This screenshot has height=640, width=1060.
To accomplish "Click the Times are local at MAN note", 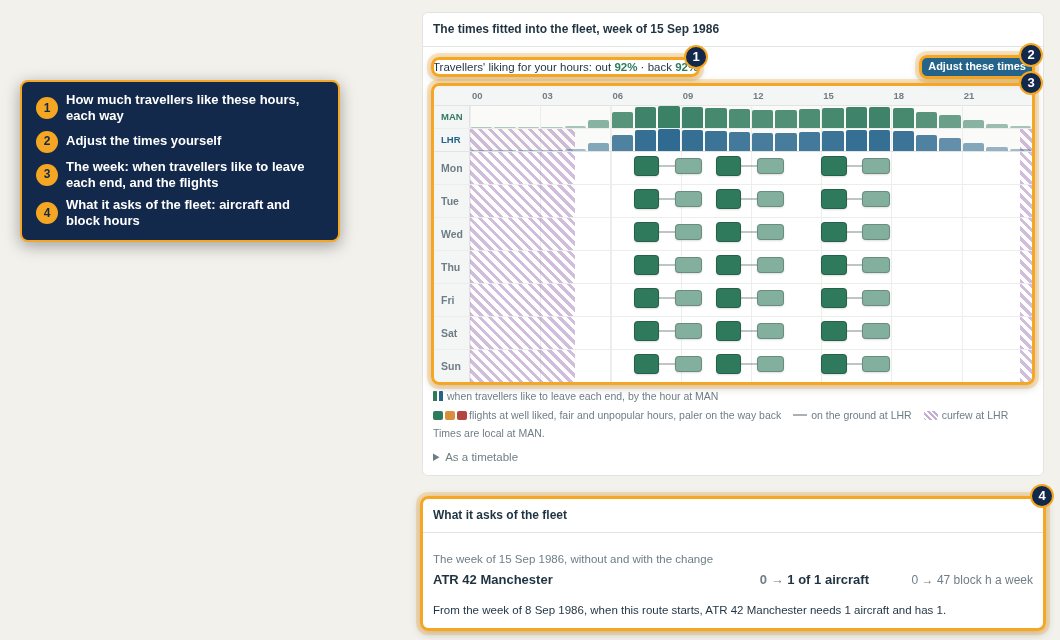I will pos(489,433).
